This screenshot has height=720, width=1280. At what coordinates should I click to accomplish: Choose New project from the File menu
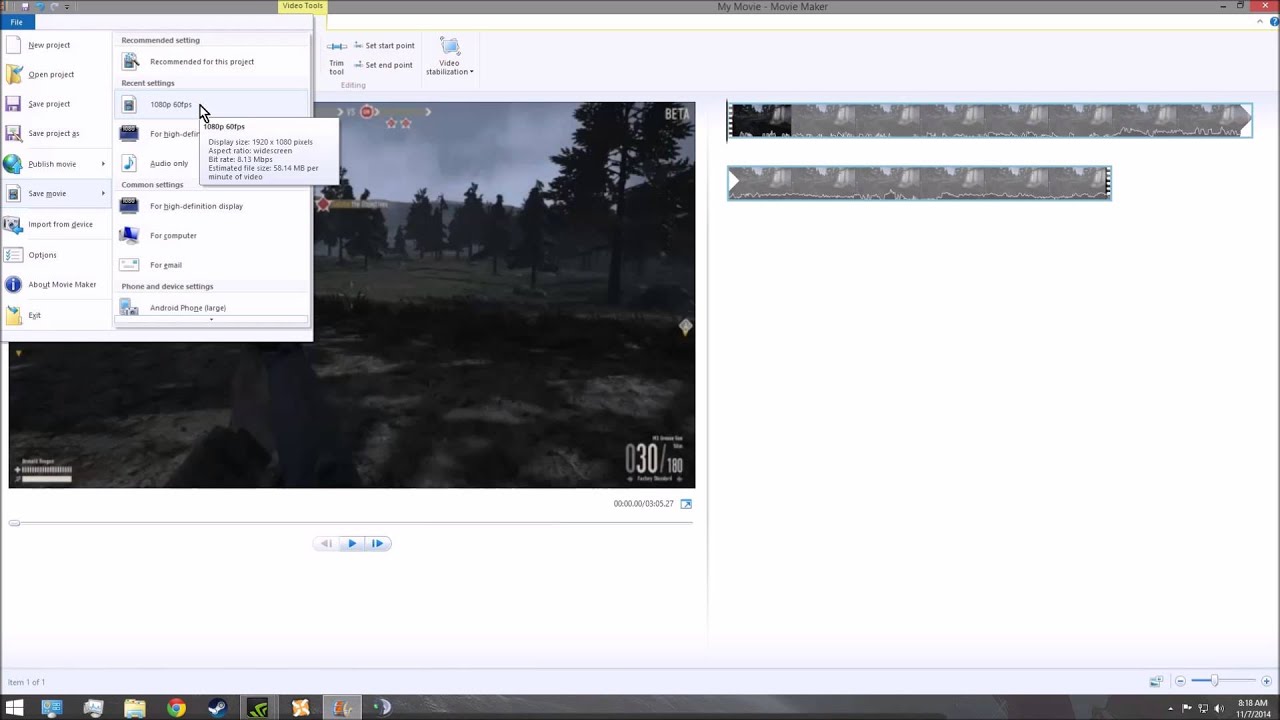click(56, 45)
